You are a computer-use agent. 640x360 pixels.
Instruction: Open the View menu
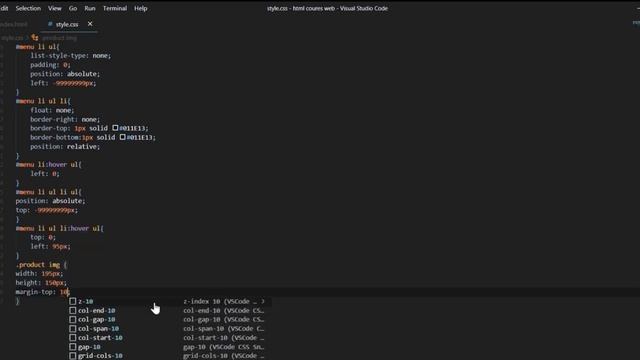click(x=55, y=8)
